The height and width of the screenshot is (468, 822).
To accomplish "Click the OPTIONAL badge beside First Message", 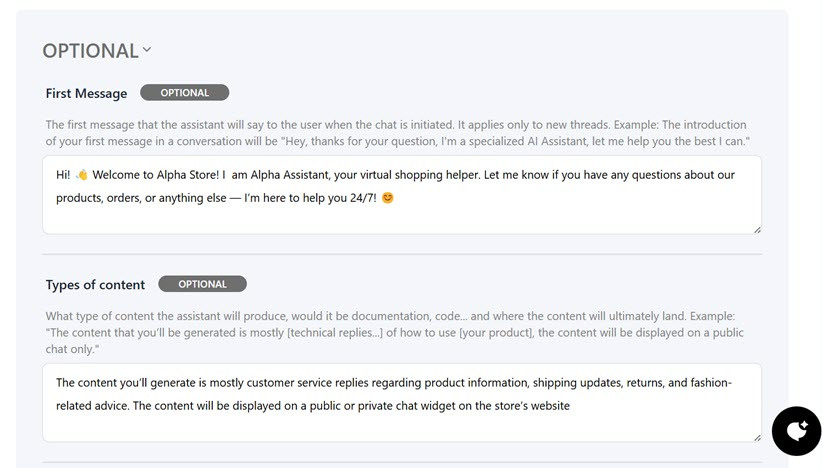I will click(x=184, y=93).
